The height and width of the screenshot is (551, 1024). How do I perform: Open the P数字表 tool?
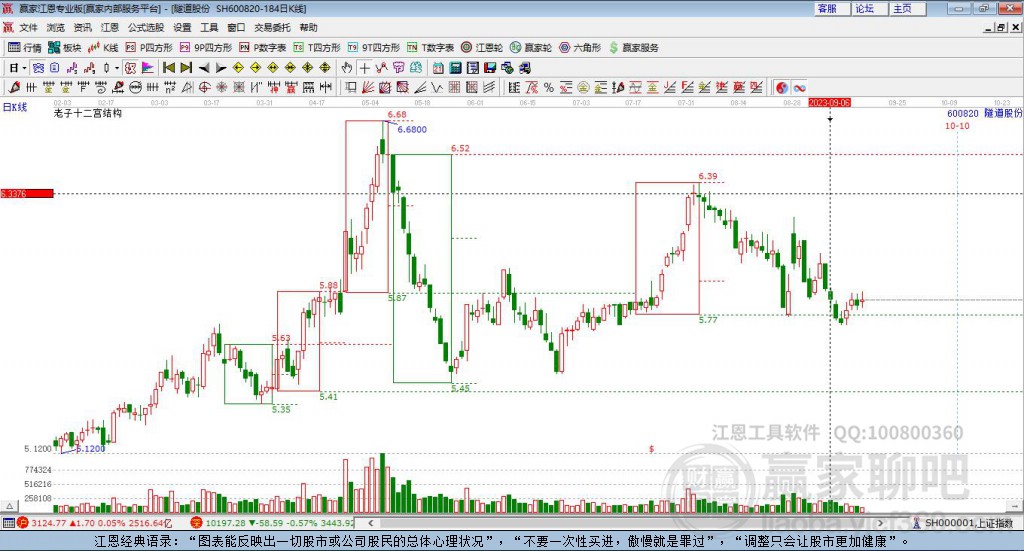[263, 48]
